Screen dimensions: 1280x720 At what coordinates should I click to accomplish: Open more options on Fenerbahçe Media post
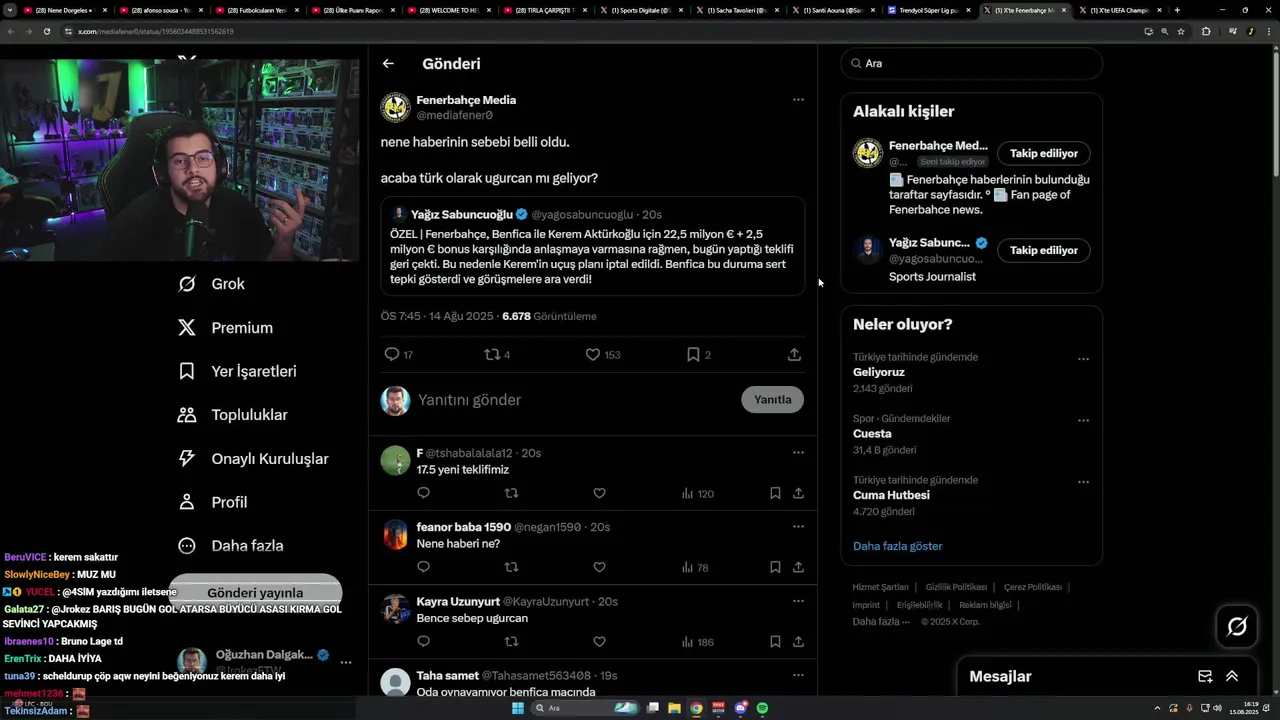coord(798,100)
